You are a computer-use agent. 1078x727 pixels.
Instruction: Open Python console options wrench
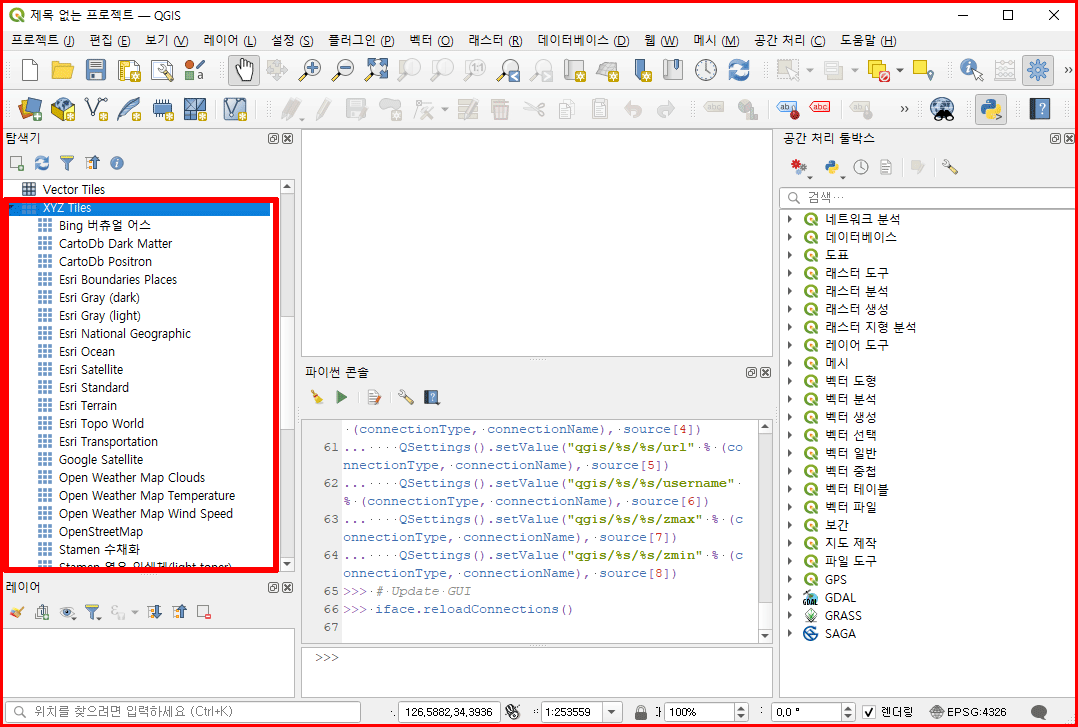pos(406,397)
